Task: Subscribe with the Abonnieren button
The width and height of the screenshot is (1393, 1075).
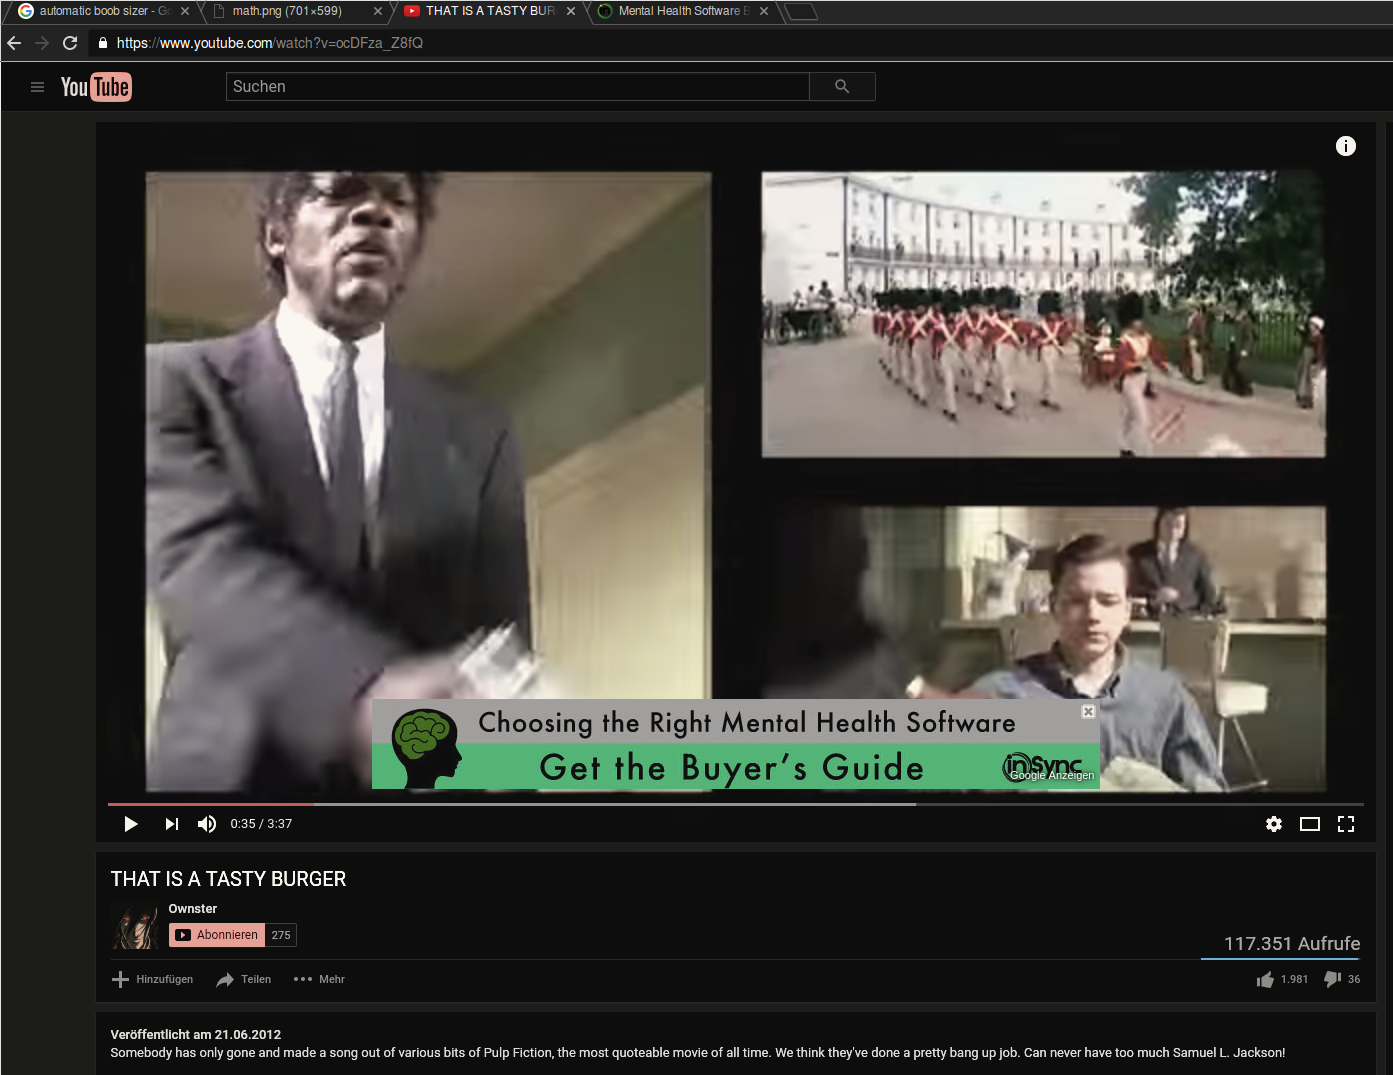Action: (x=217, y=935)
